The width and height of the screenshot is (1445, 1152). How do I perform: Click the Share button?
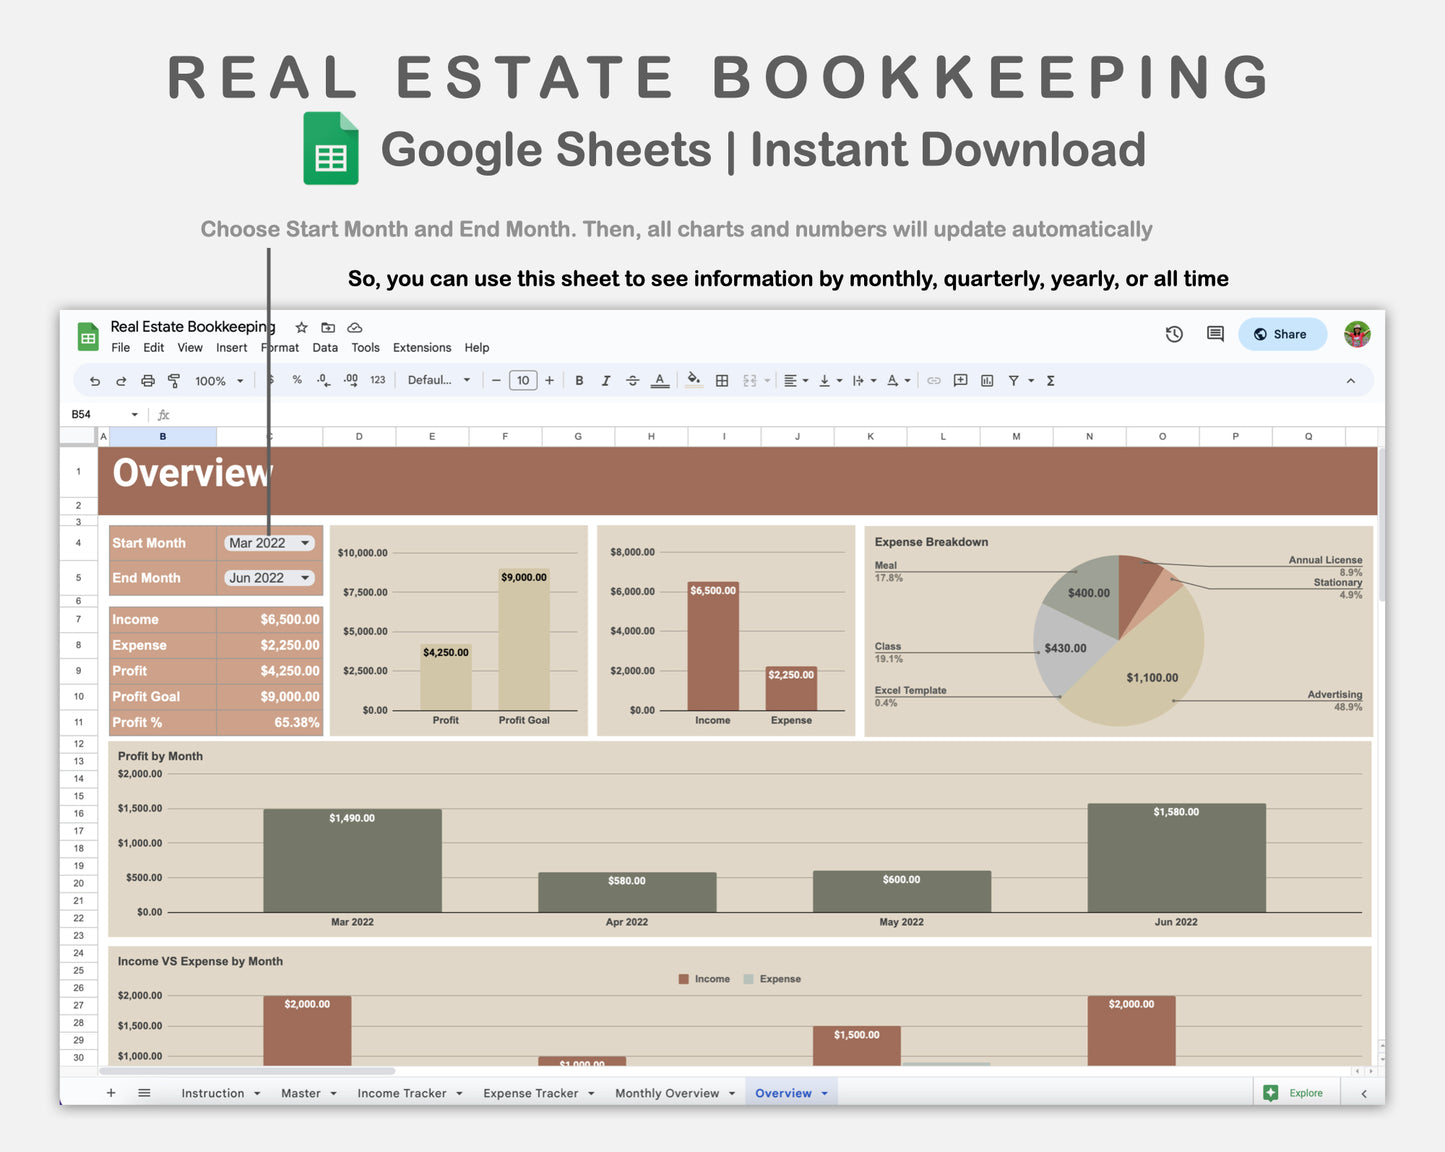(1282, 334)
